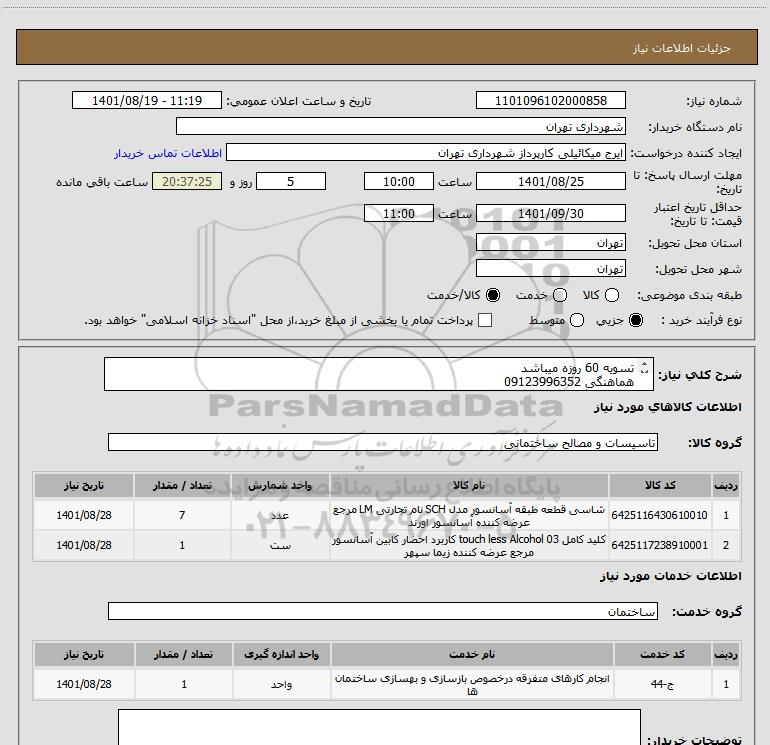
Task: Click the شهر محل تحویل field
Action: pos(550,268)
